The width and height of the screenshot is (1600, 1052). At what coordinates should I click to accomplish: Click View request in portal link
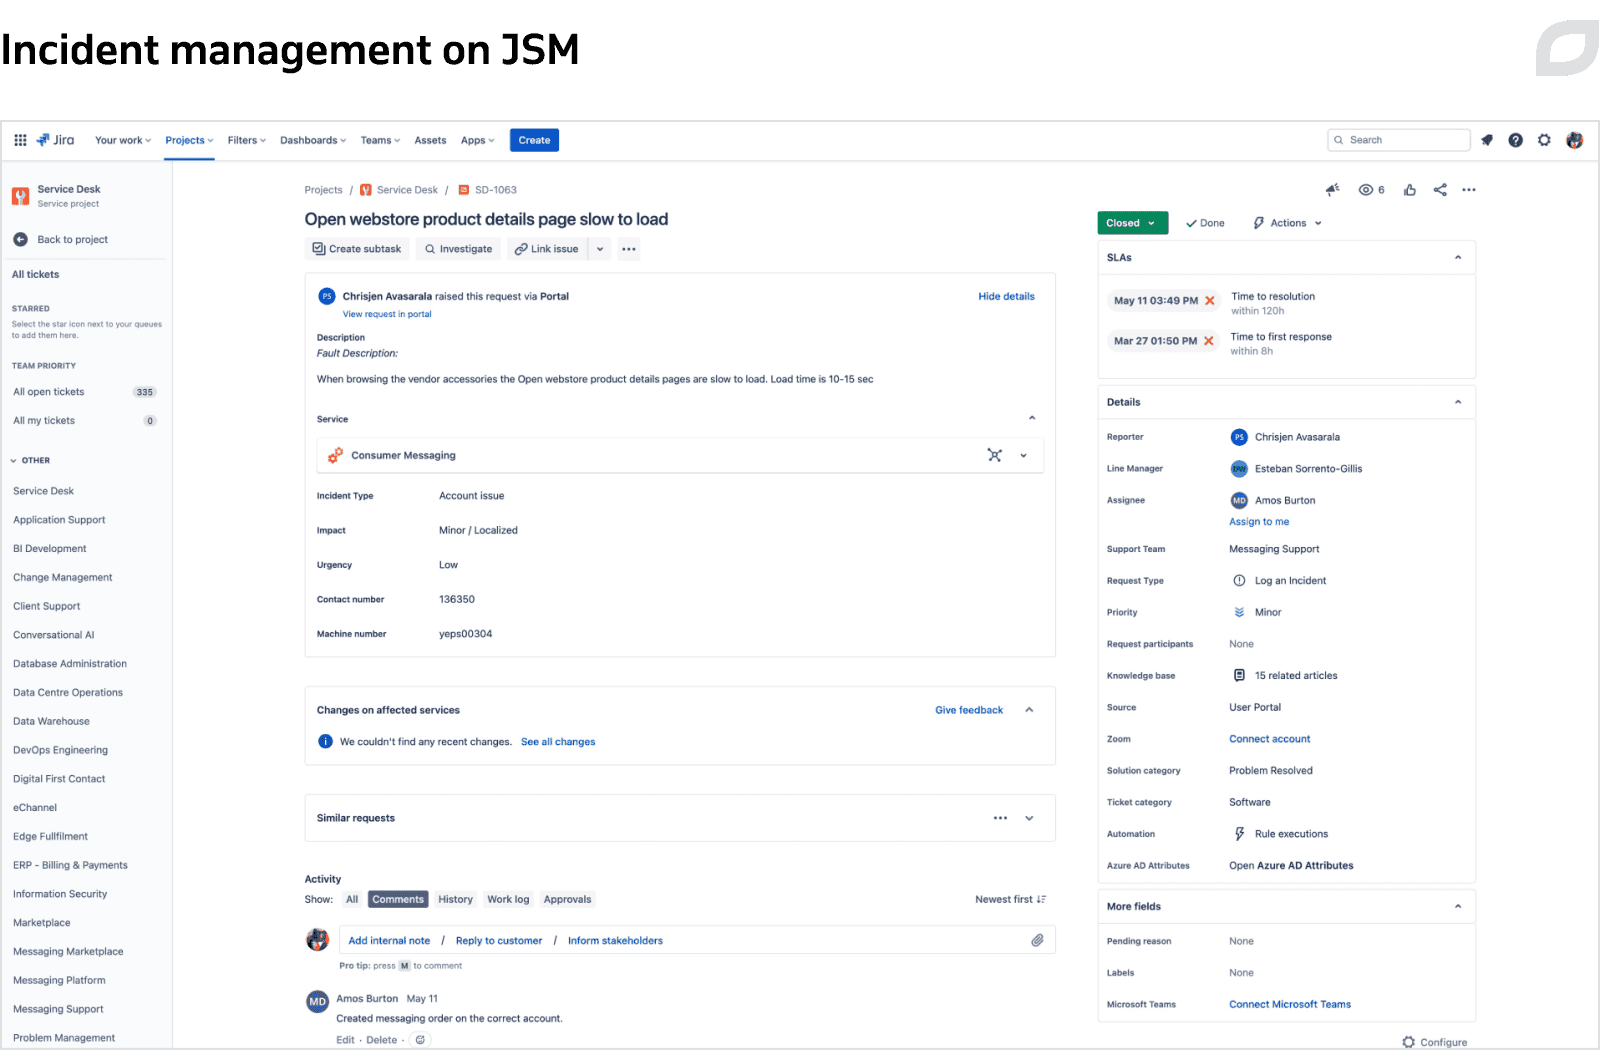point(387,314)
